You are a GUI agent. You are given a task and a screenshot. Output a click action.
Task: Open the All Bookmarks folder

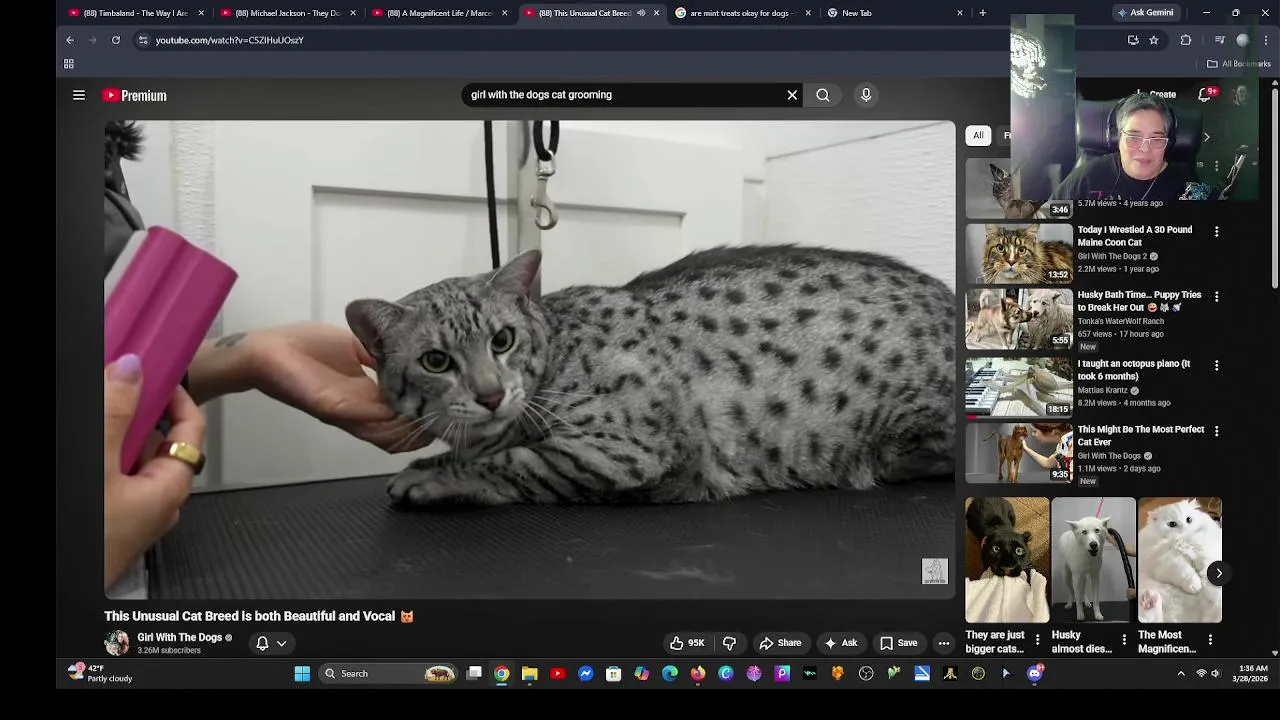[x=1239, y=64]
